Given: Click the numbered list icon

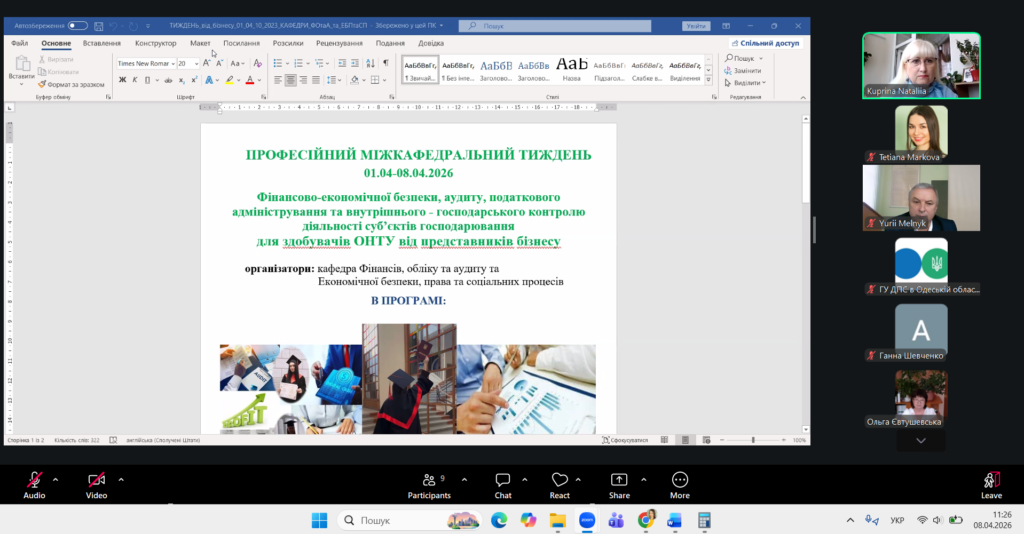Looking at the screenshot, I should (298, 63).
